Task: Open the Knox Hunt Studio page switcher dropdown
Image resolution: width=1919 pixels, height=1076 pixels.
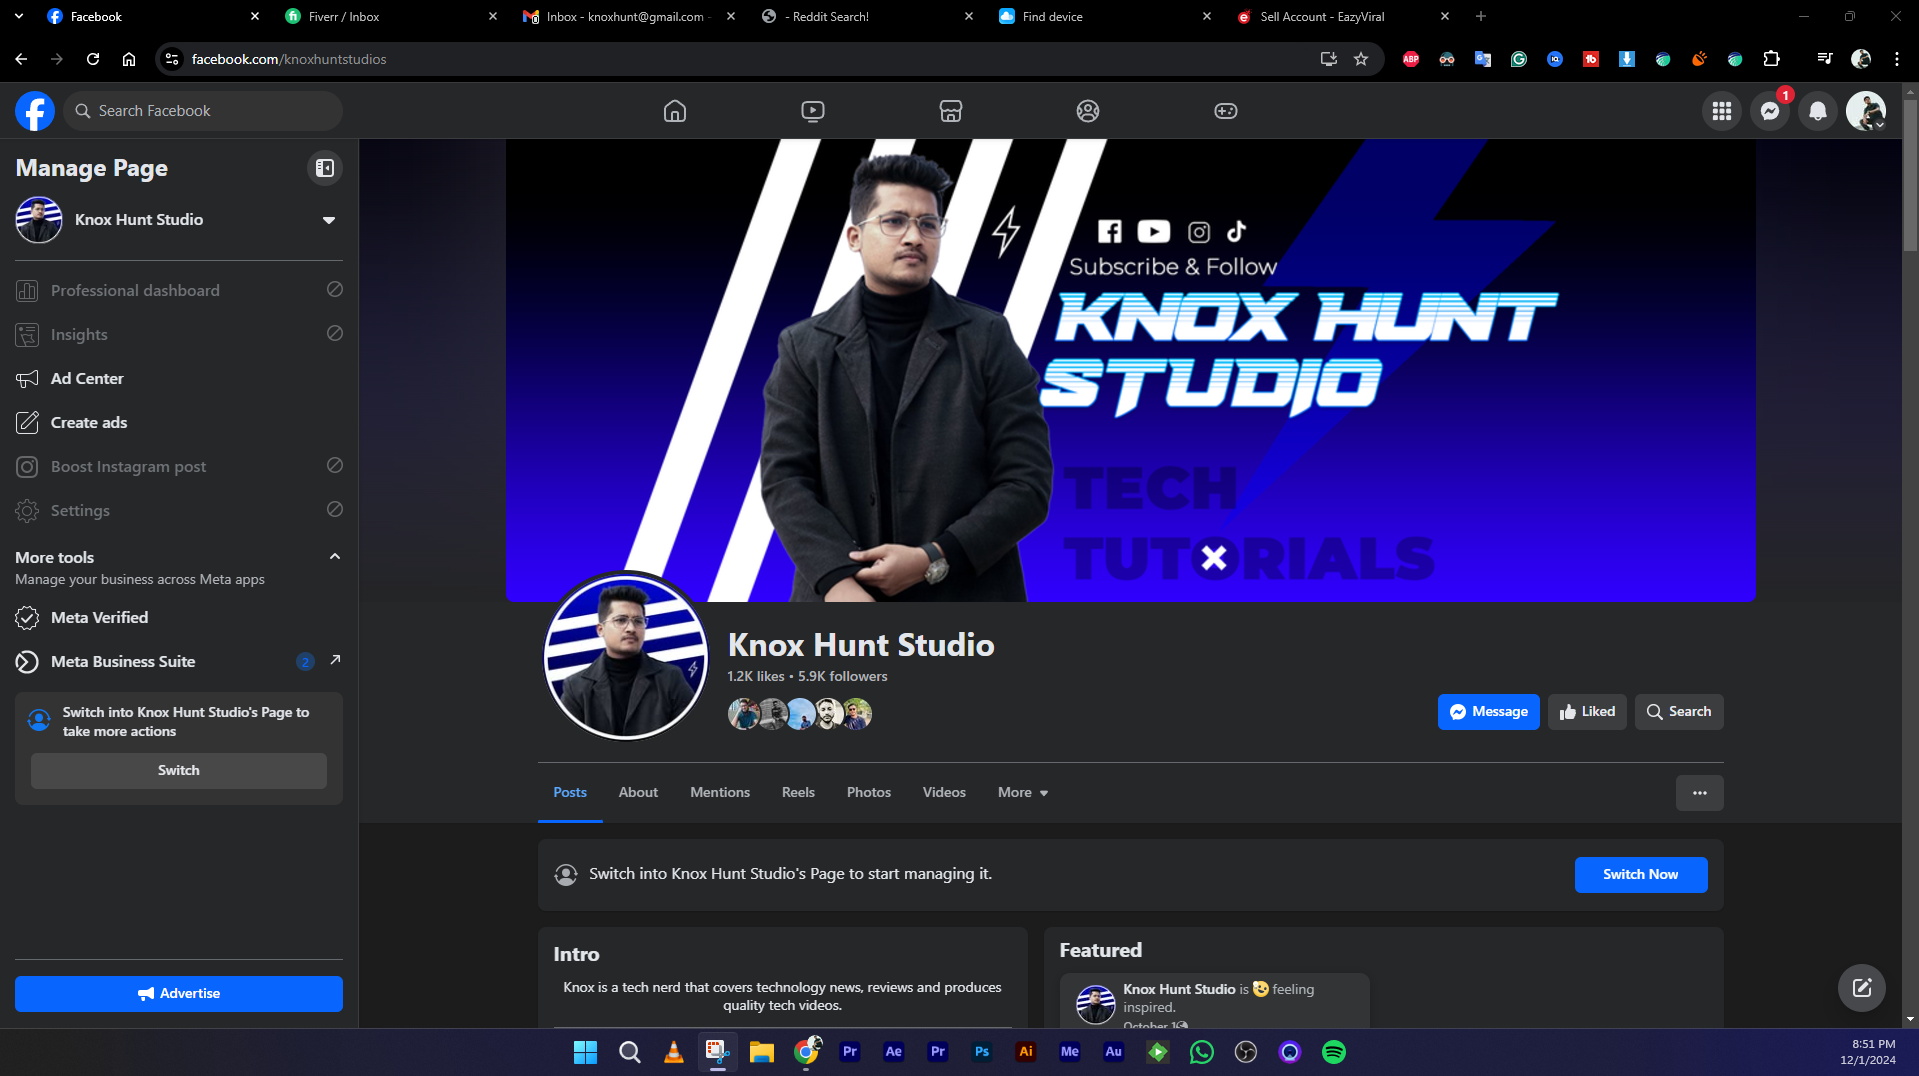Action: tap(329, 220)
